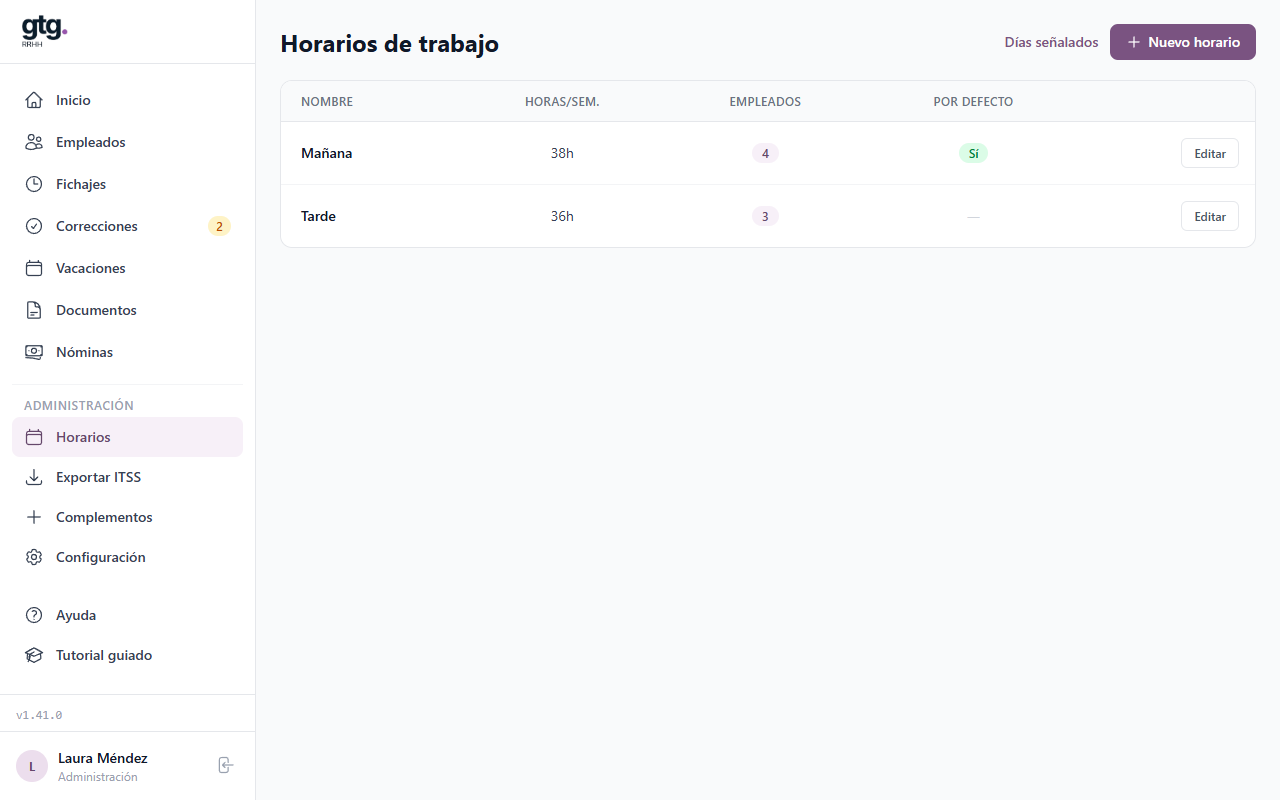Click the employee count badge for Mañana
Image resolution: width=1280 pixels, height=800 pixels.
pyautogui.click(x=765, y=153)
